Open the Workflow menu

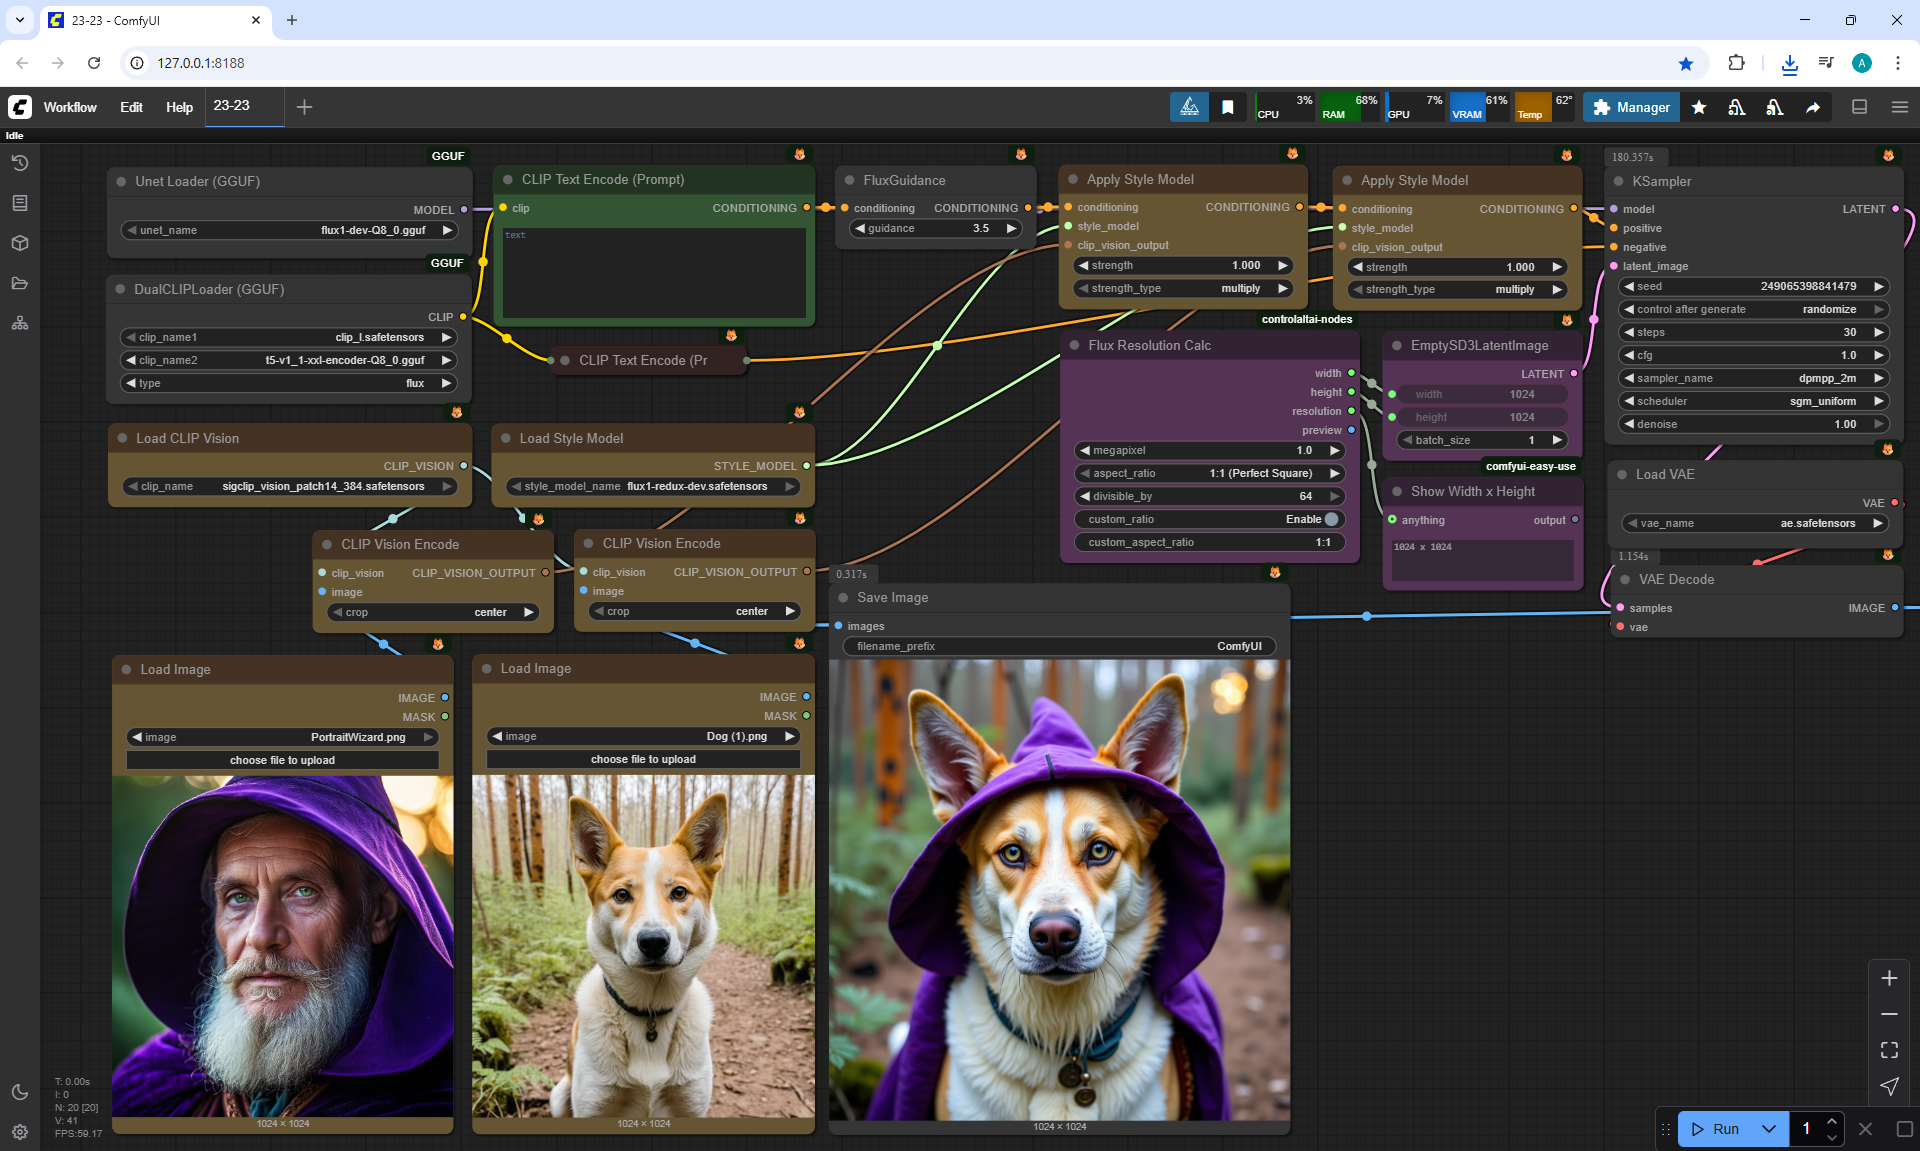(70, 107)
